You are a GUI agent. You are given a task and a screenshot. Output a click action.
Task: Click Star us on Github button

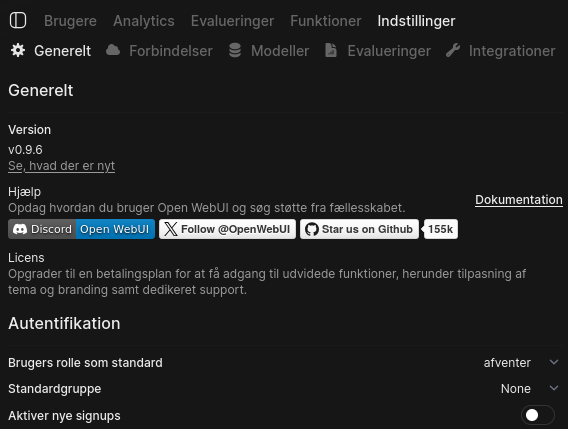(x=359, y=229)
